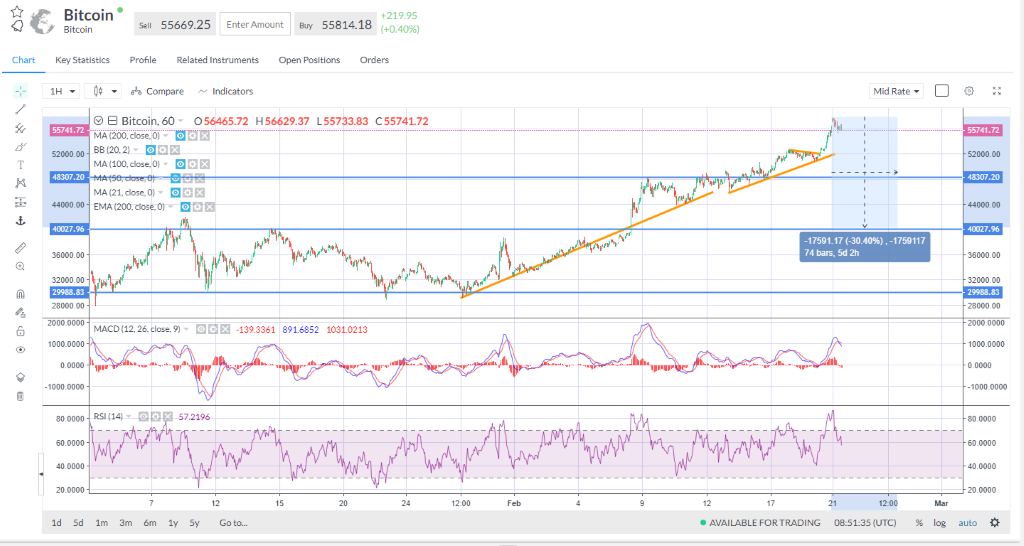Switch to the Chart tab

24,60
